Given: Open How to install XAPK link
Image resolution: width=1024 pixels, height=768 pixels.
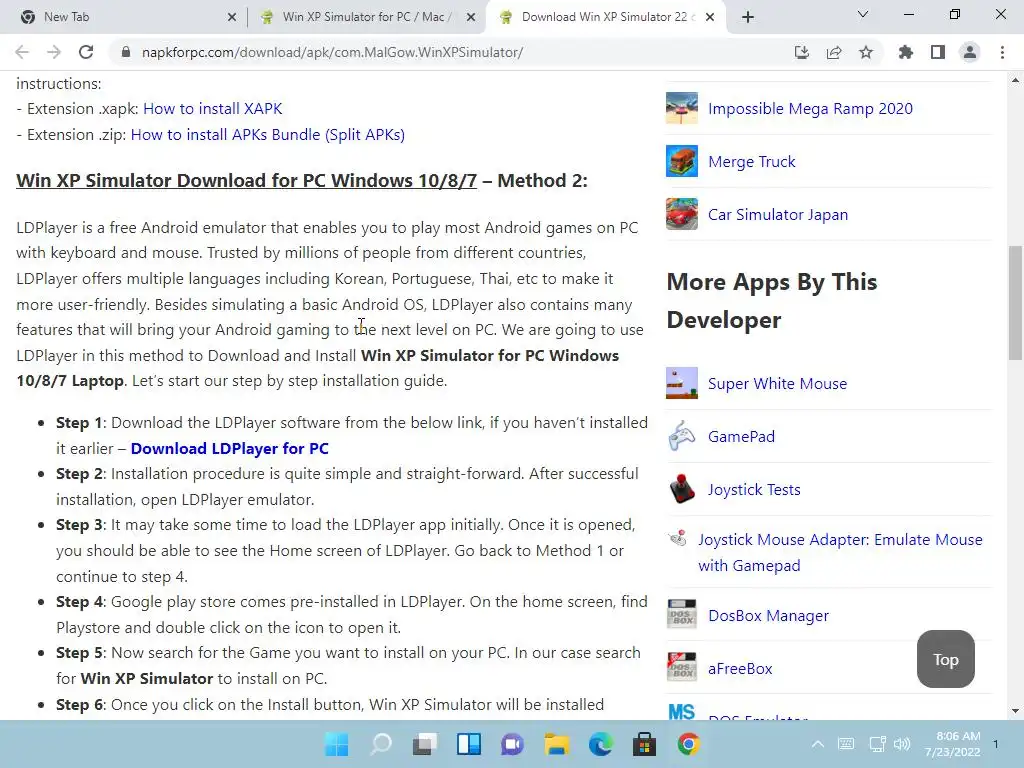Looking at the screenshot, I should click(213, 108).
